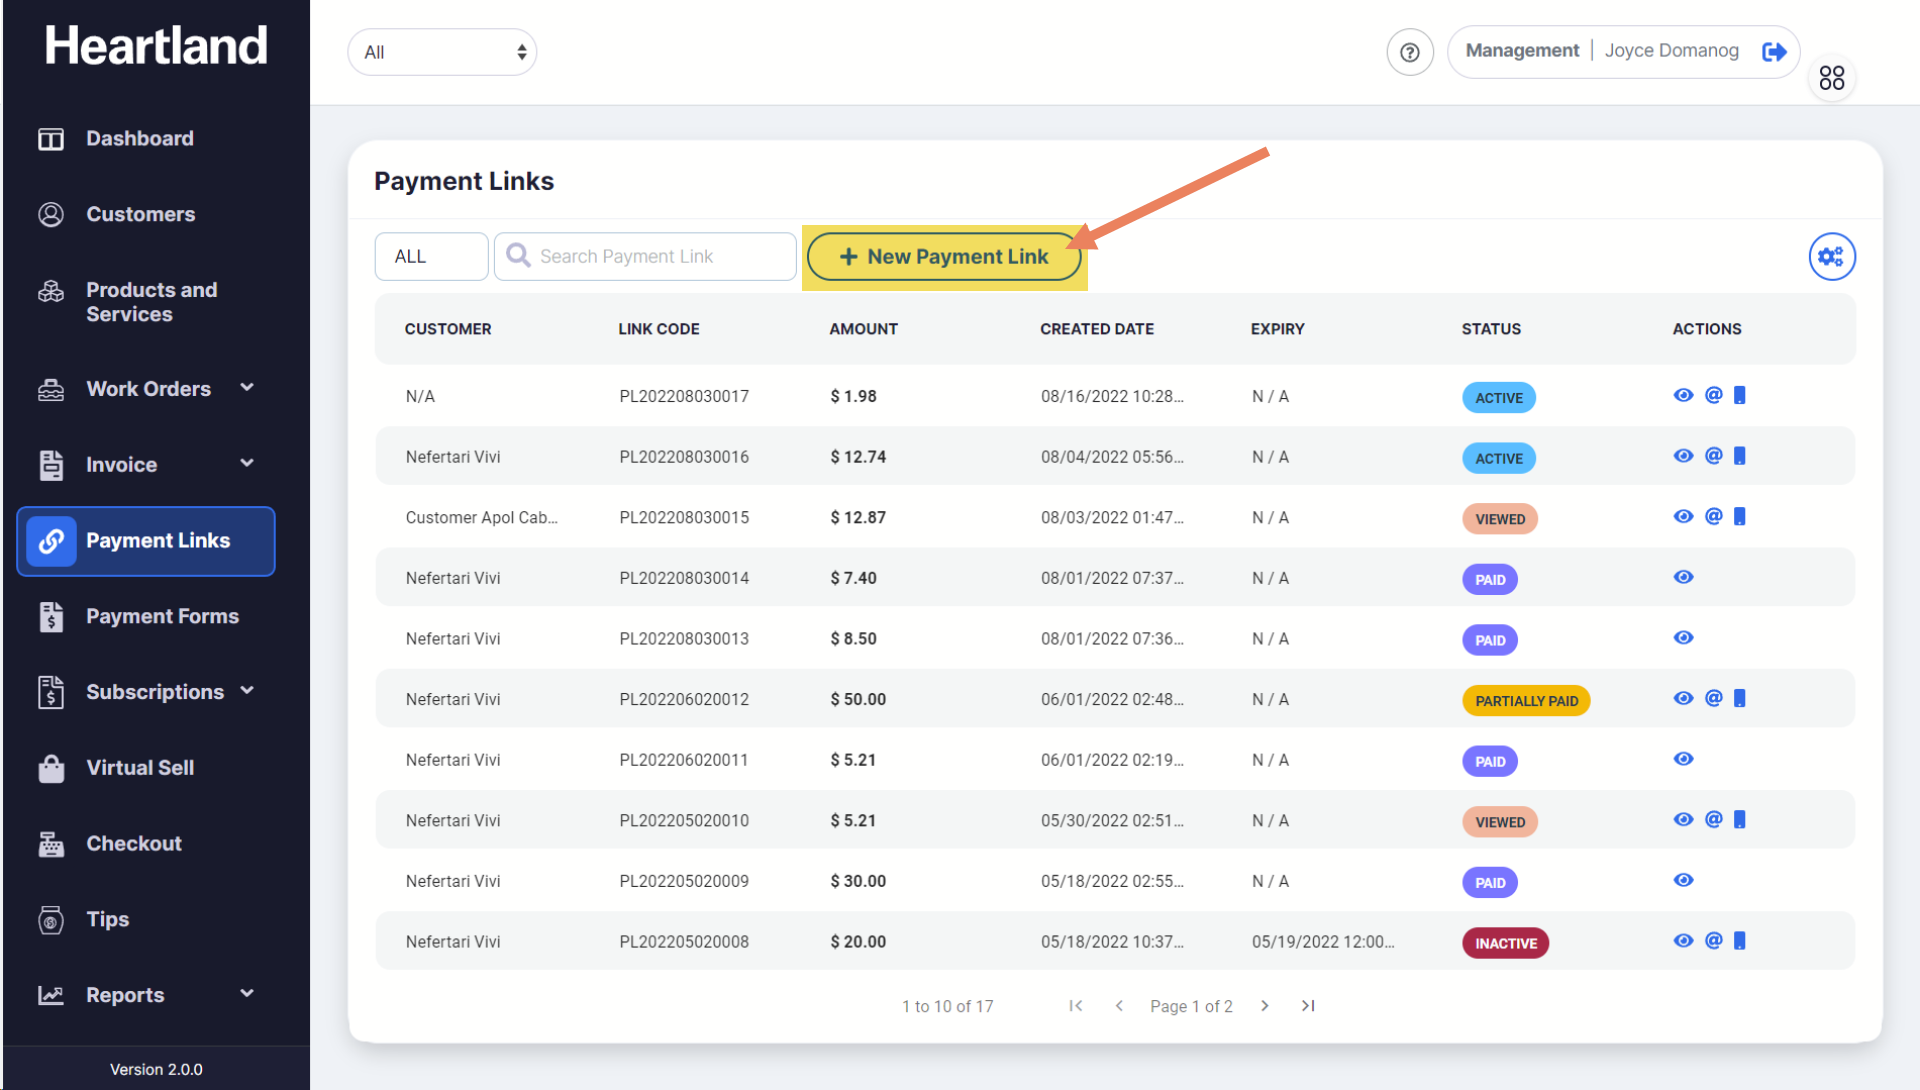View details of link PL202208030015

[x=1683, y=517]
